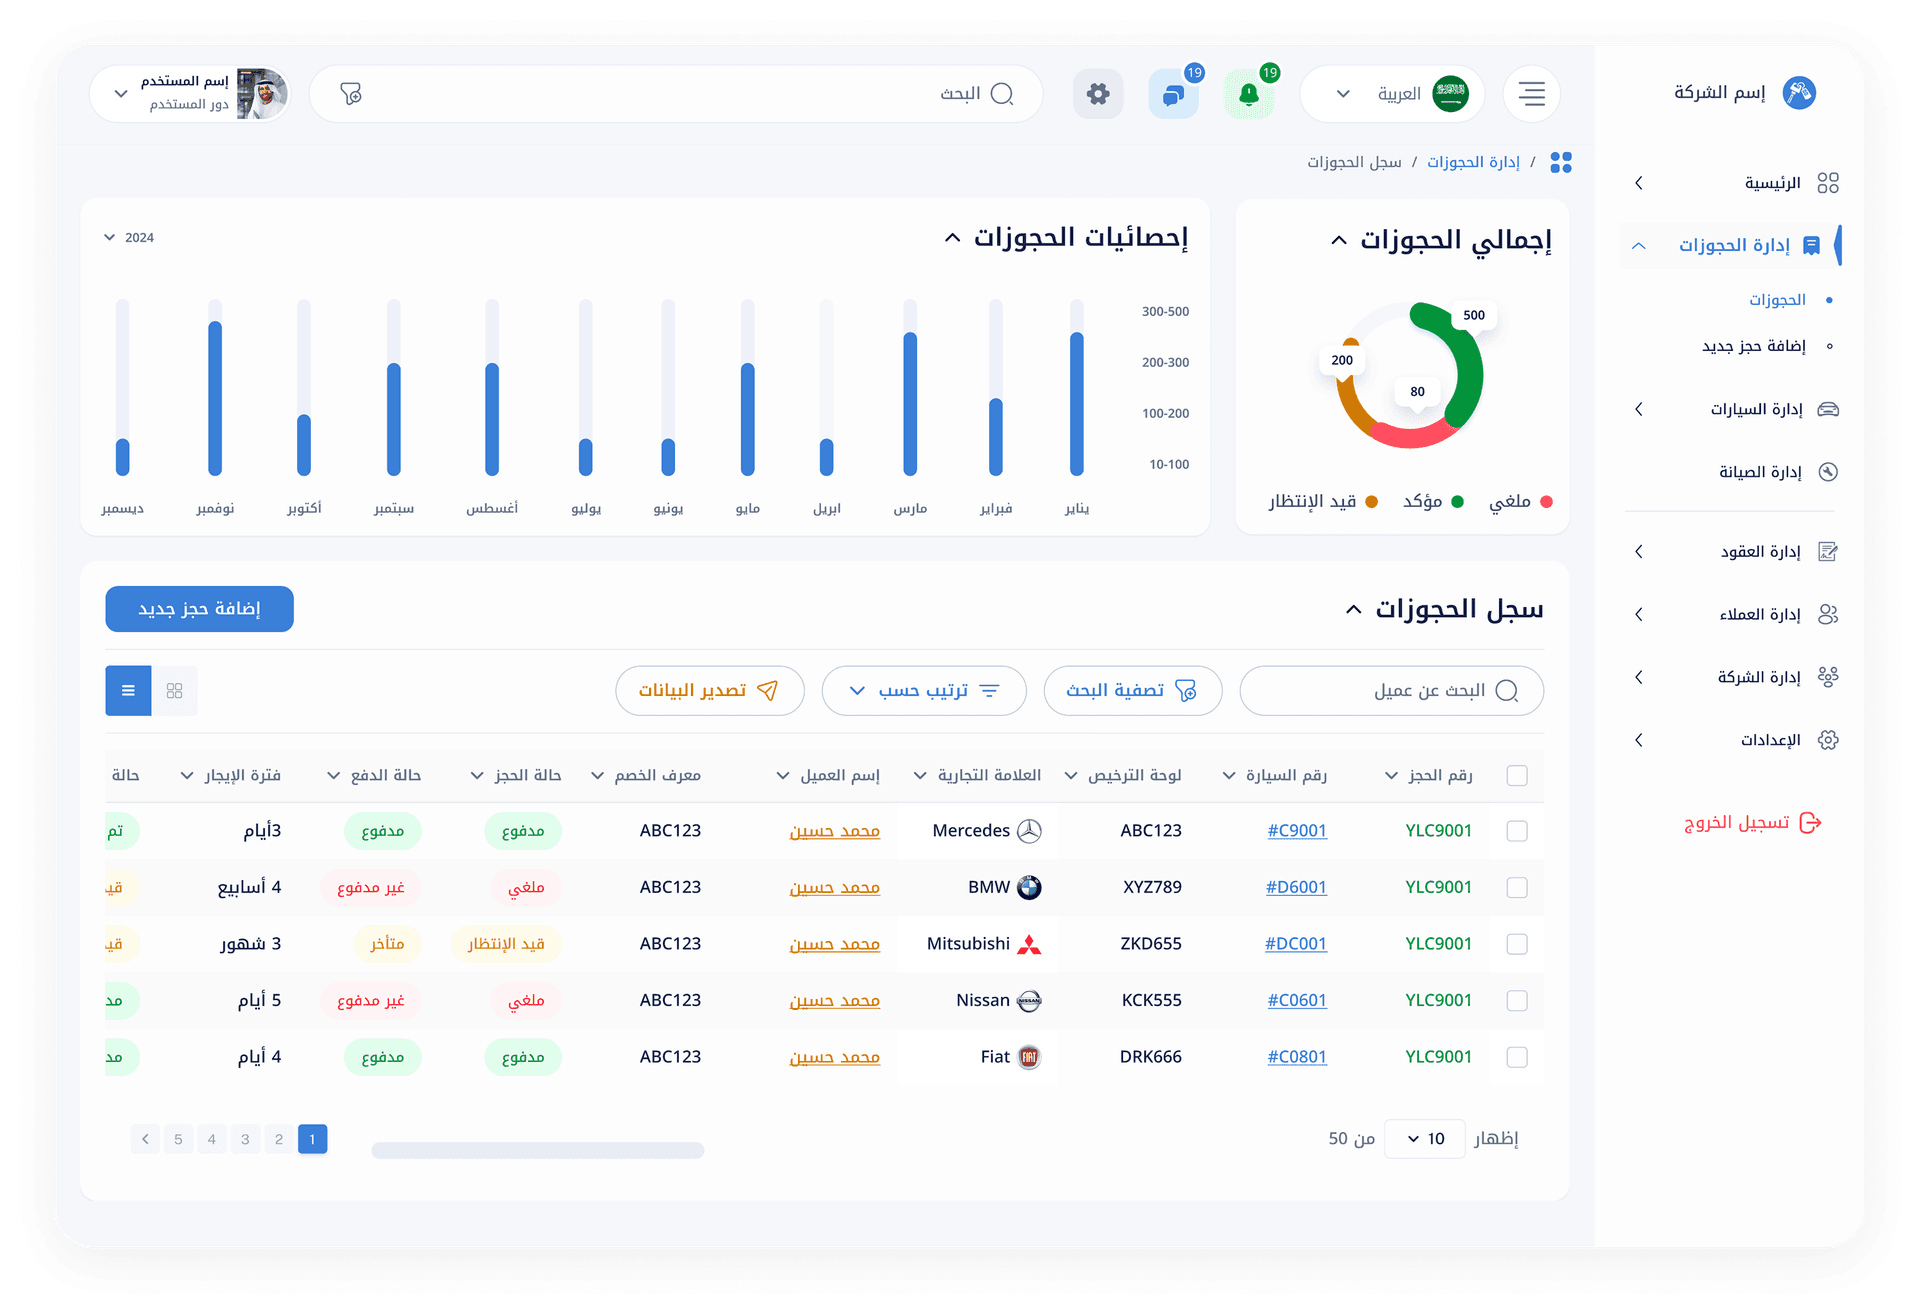The width and height of the screenshot is (1920, 1314).
Task: Open the 2024 year dropdown
Action: (129, 238)
